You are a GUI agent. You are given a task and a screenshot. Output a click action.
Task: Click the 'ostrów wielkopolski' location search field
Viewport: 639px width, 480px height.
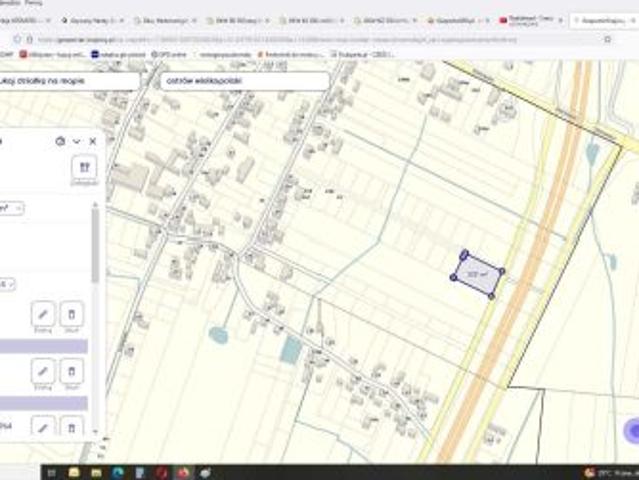(245, 81)
